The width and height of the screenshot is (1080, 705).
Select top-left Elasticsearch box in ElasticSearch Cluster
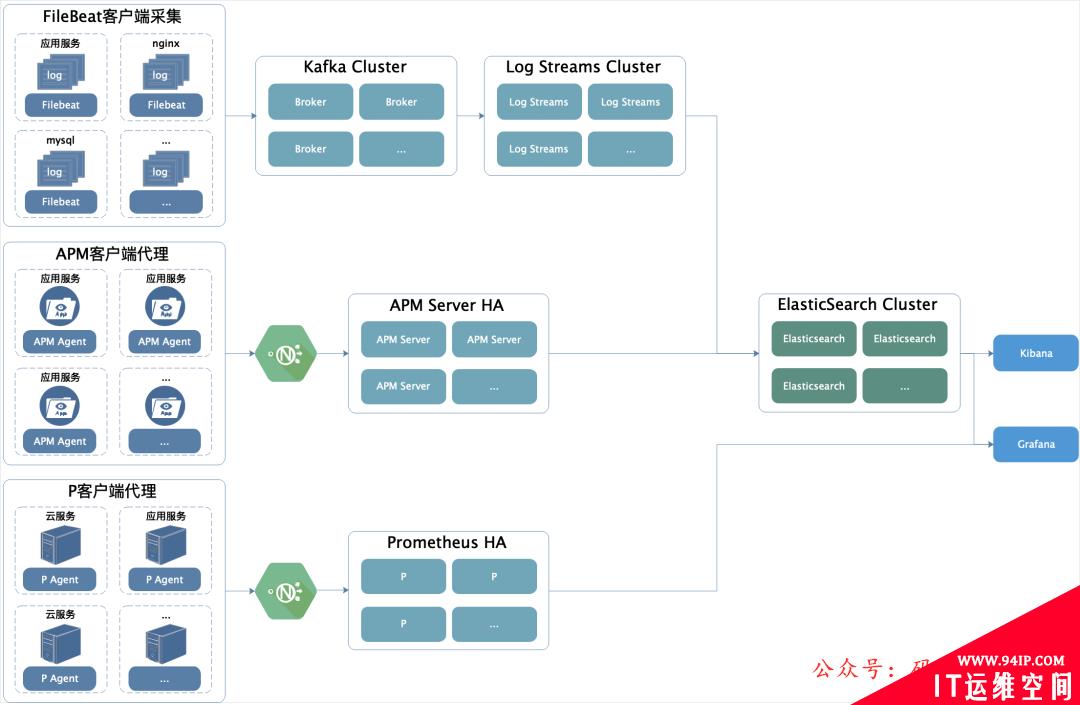(814, 339)
